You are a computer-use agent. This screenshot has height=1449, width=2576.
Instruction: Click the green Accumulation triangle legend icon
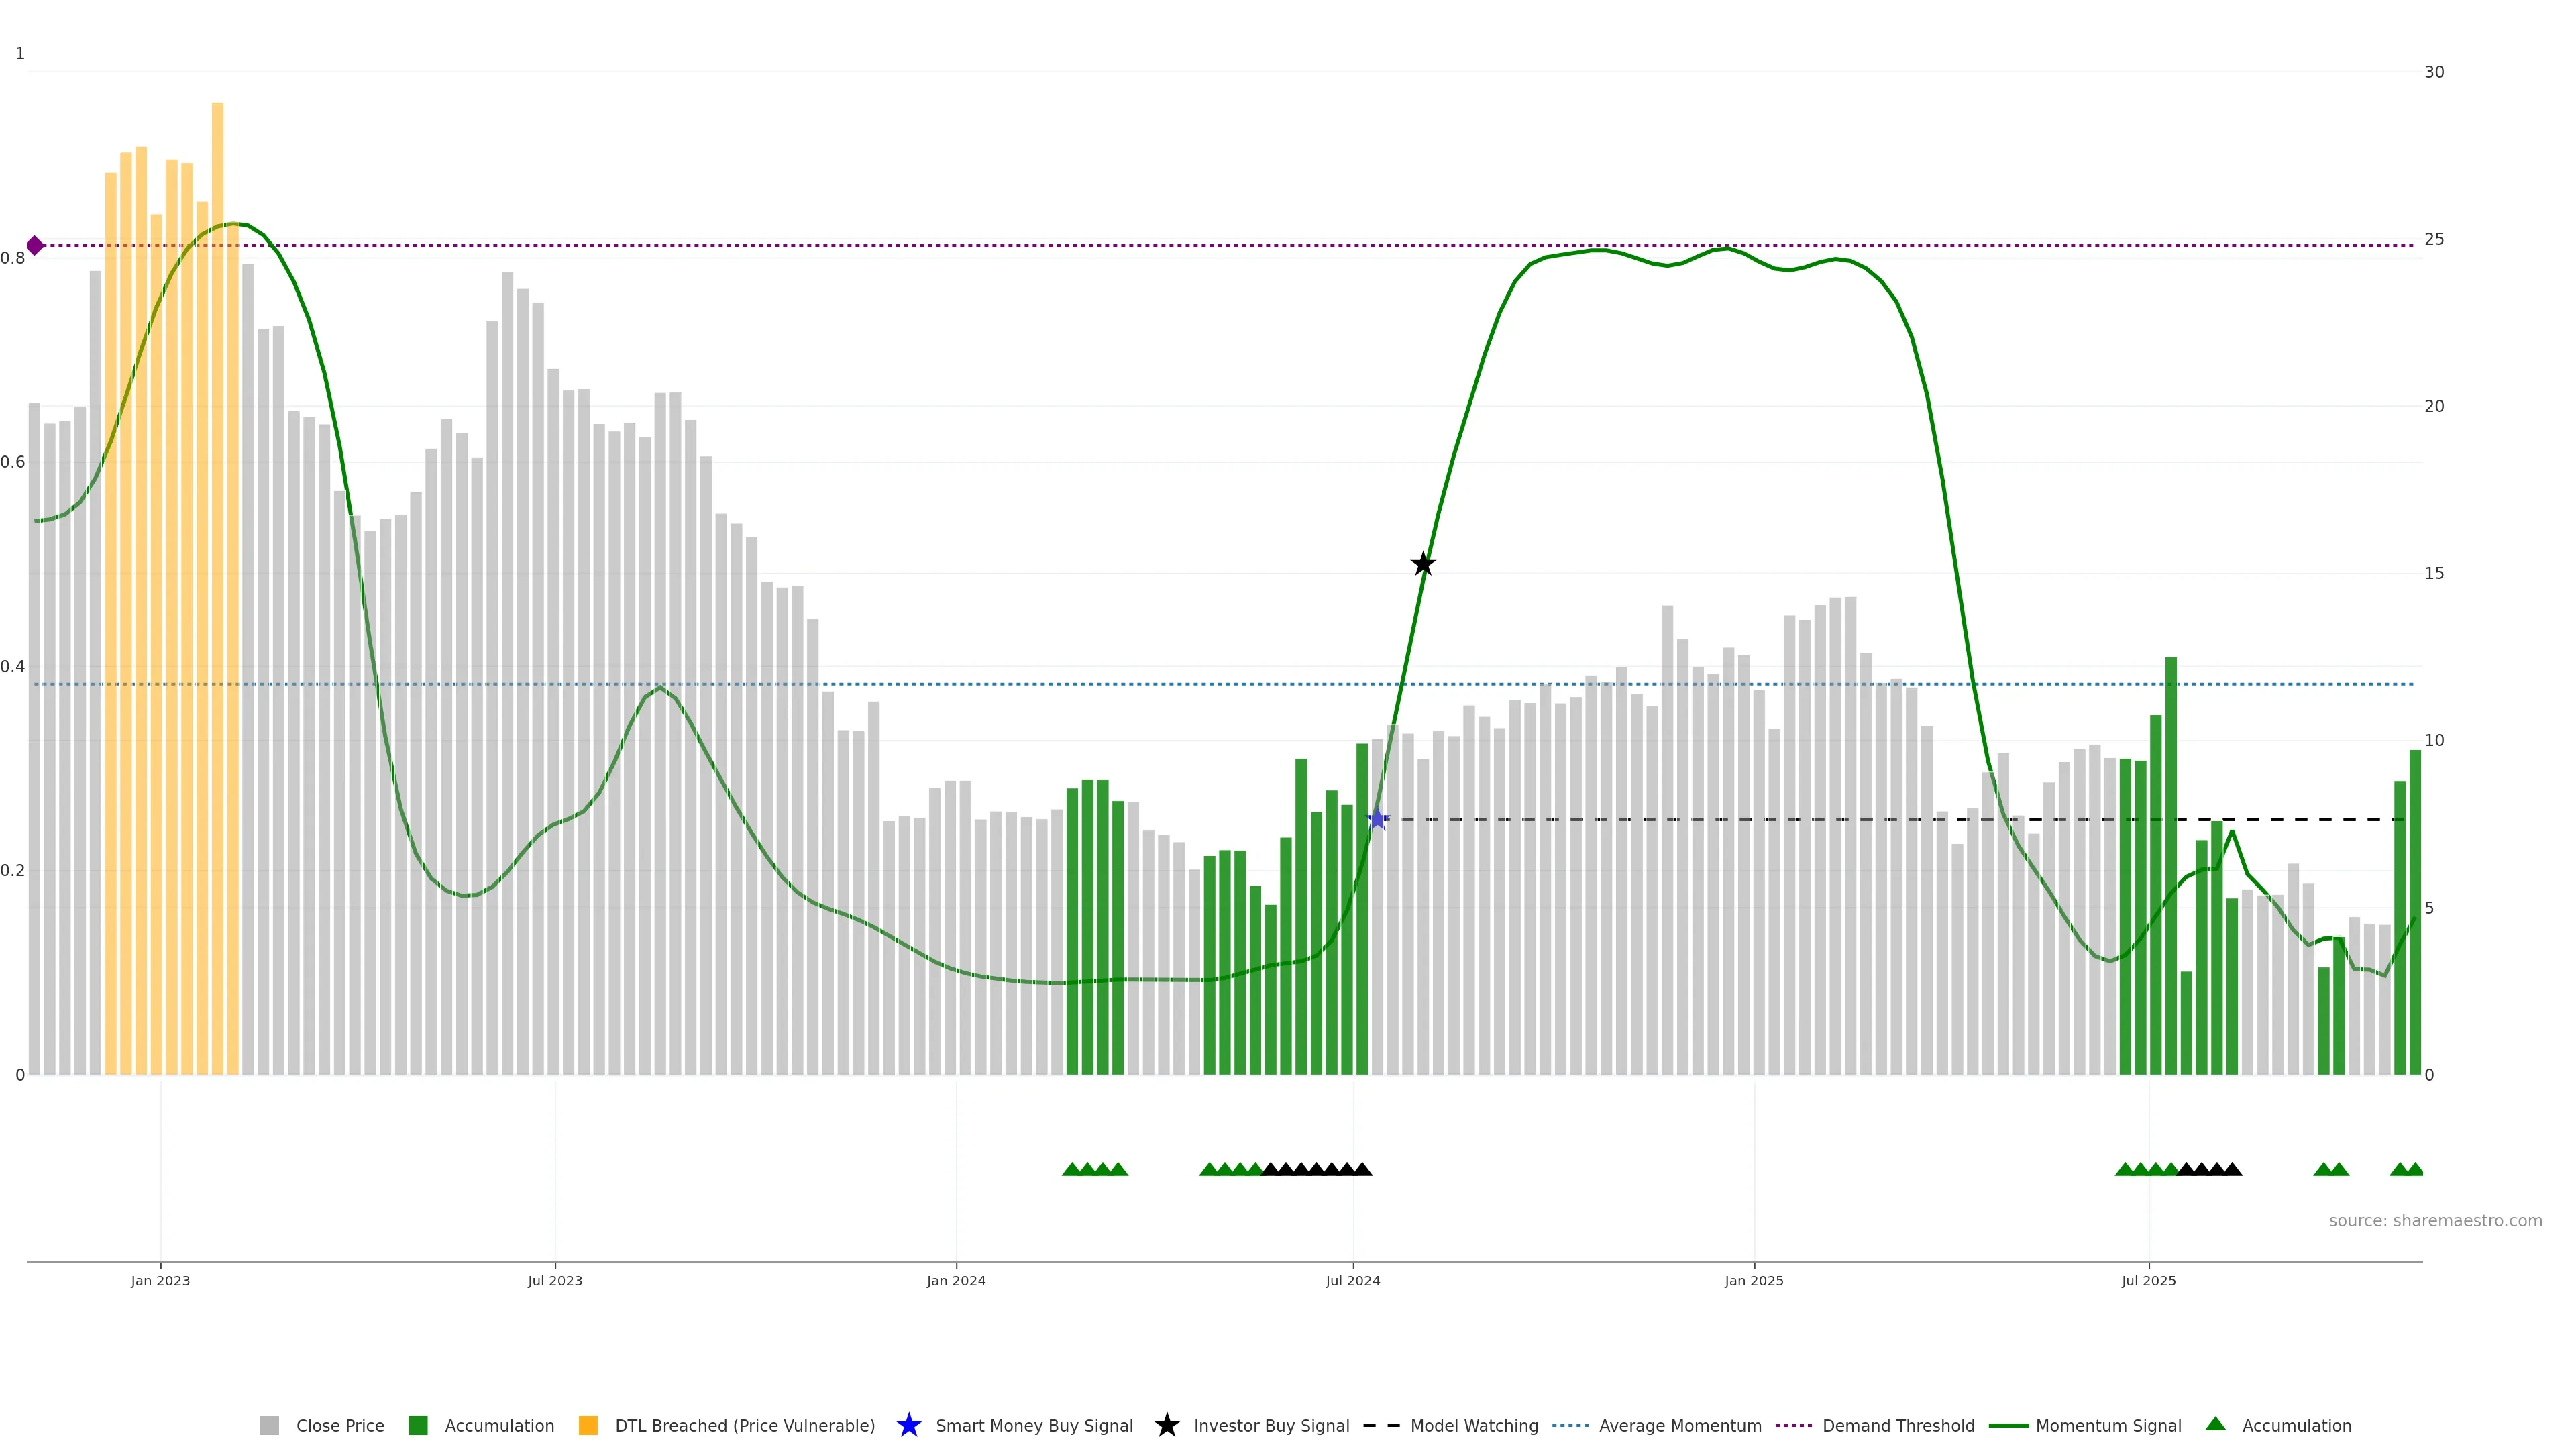pos(2216,1424)
